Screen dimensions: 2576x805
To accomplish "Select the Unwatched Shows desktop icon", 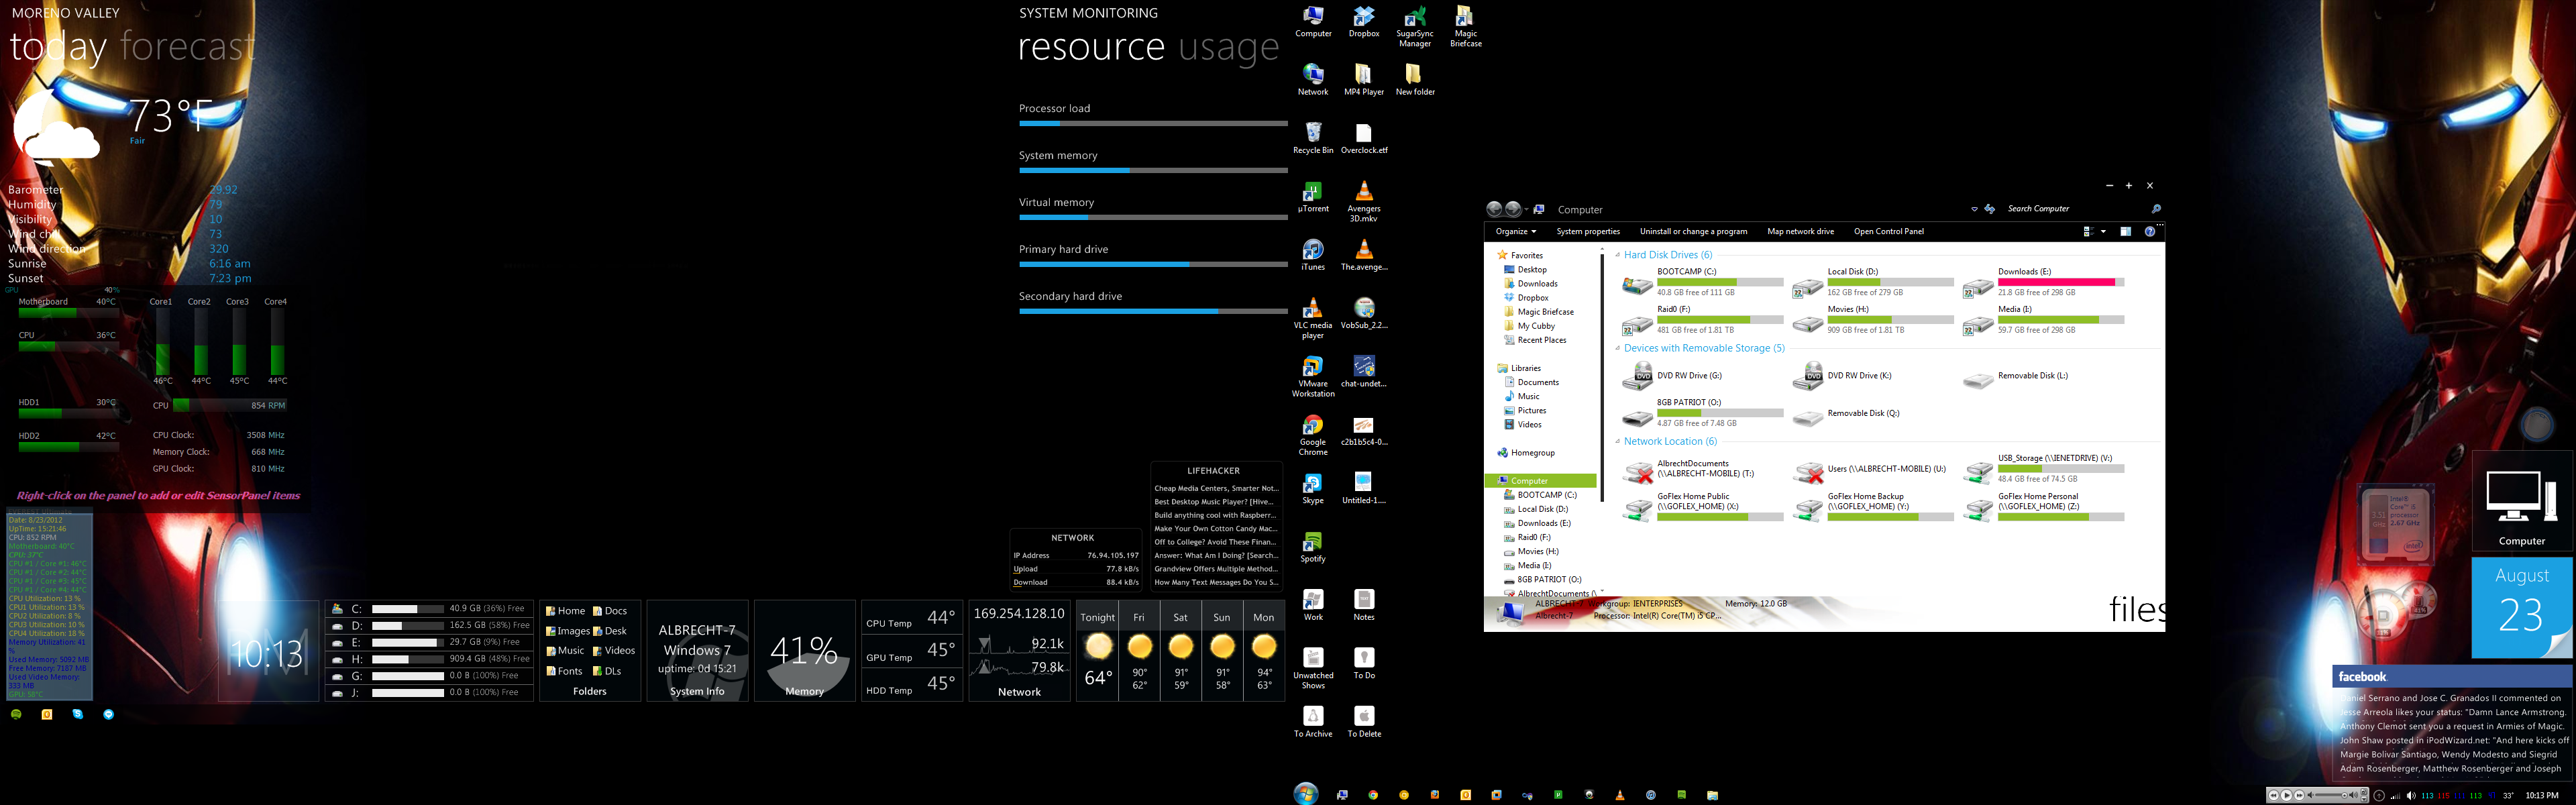I will pyautogui.click(x=1312, y=668).
